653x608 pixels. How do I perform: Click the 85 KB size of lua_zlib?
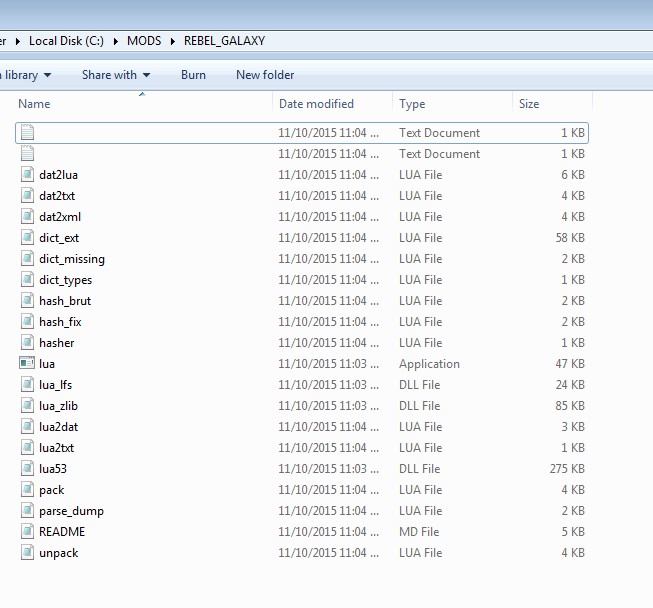tap(570, 405)
